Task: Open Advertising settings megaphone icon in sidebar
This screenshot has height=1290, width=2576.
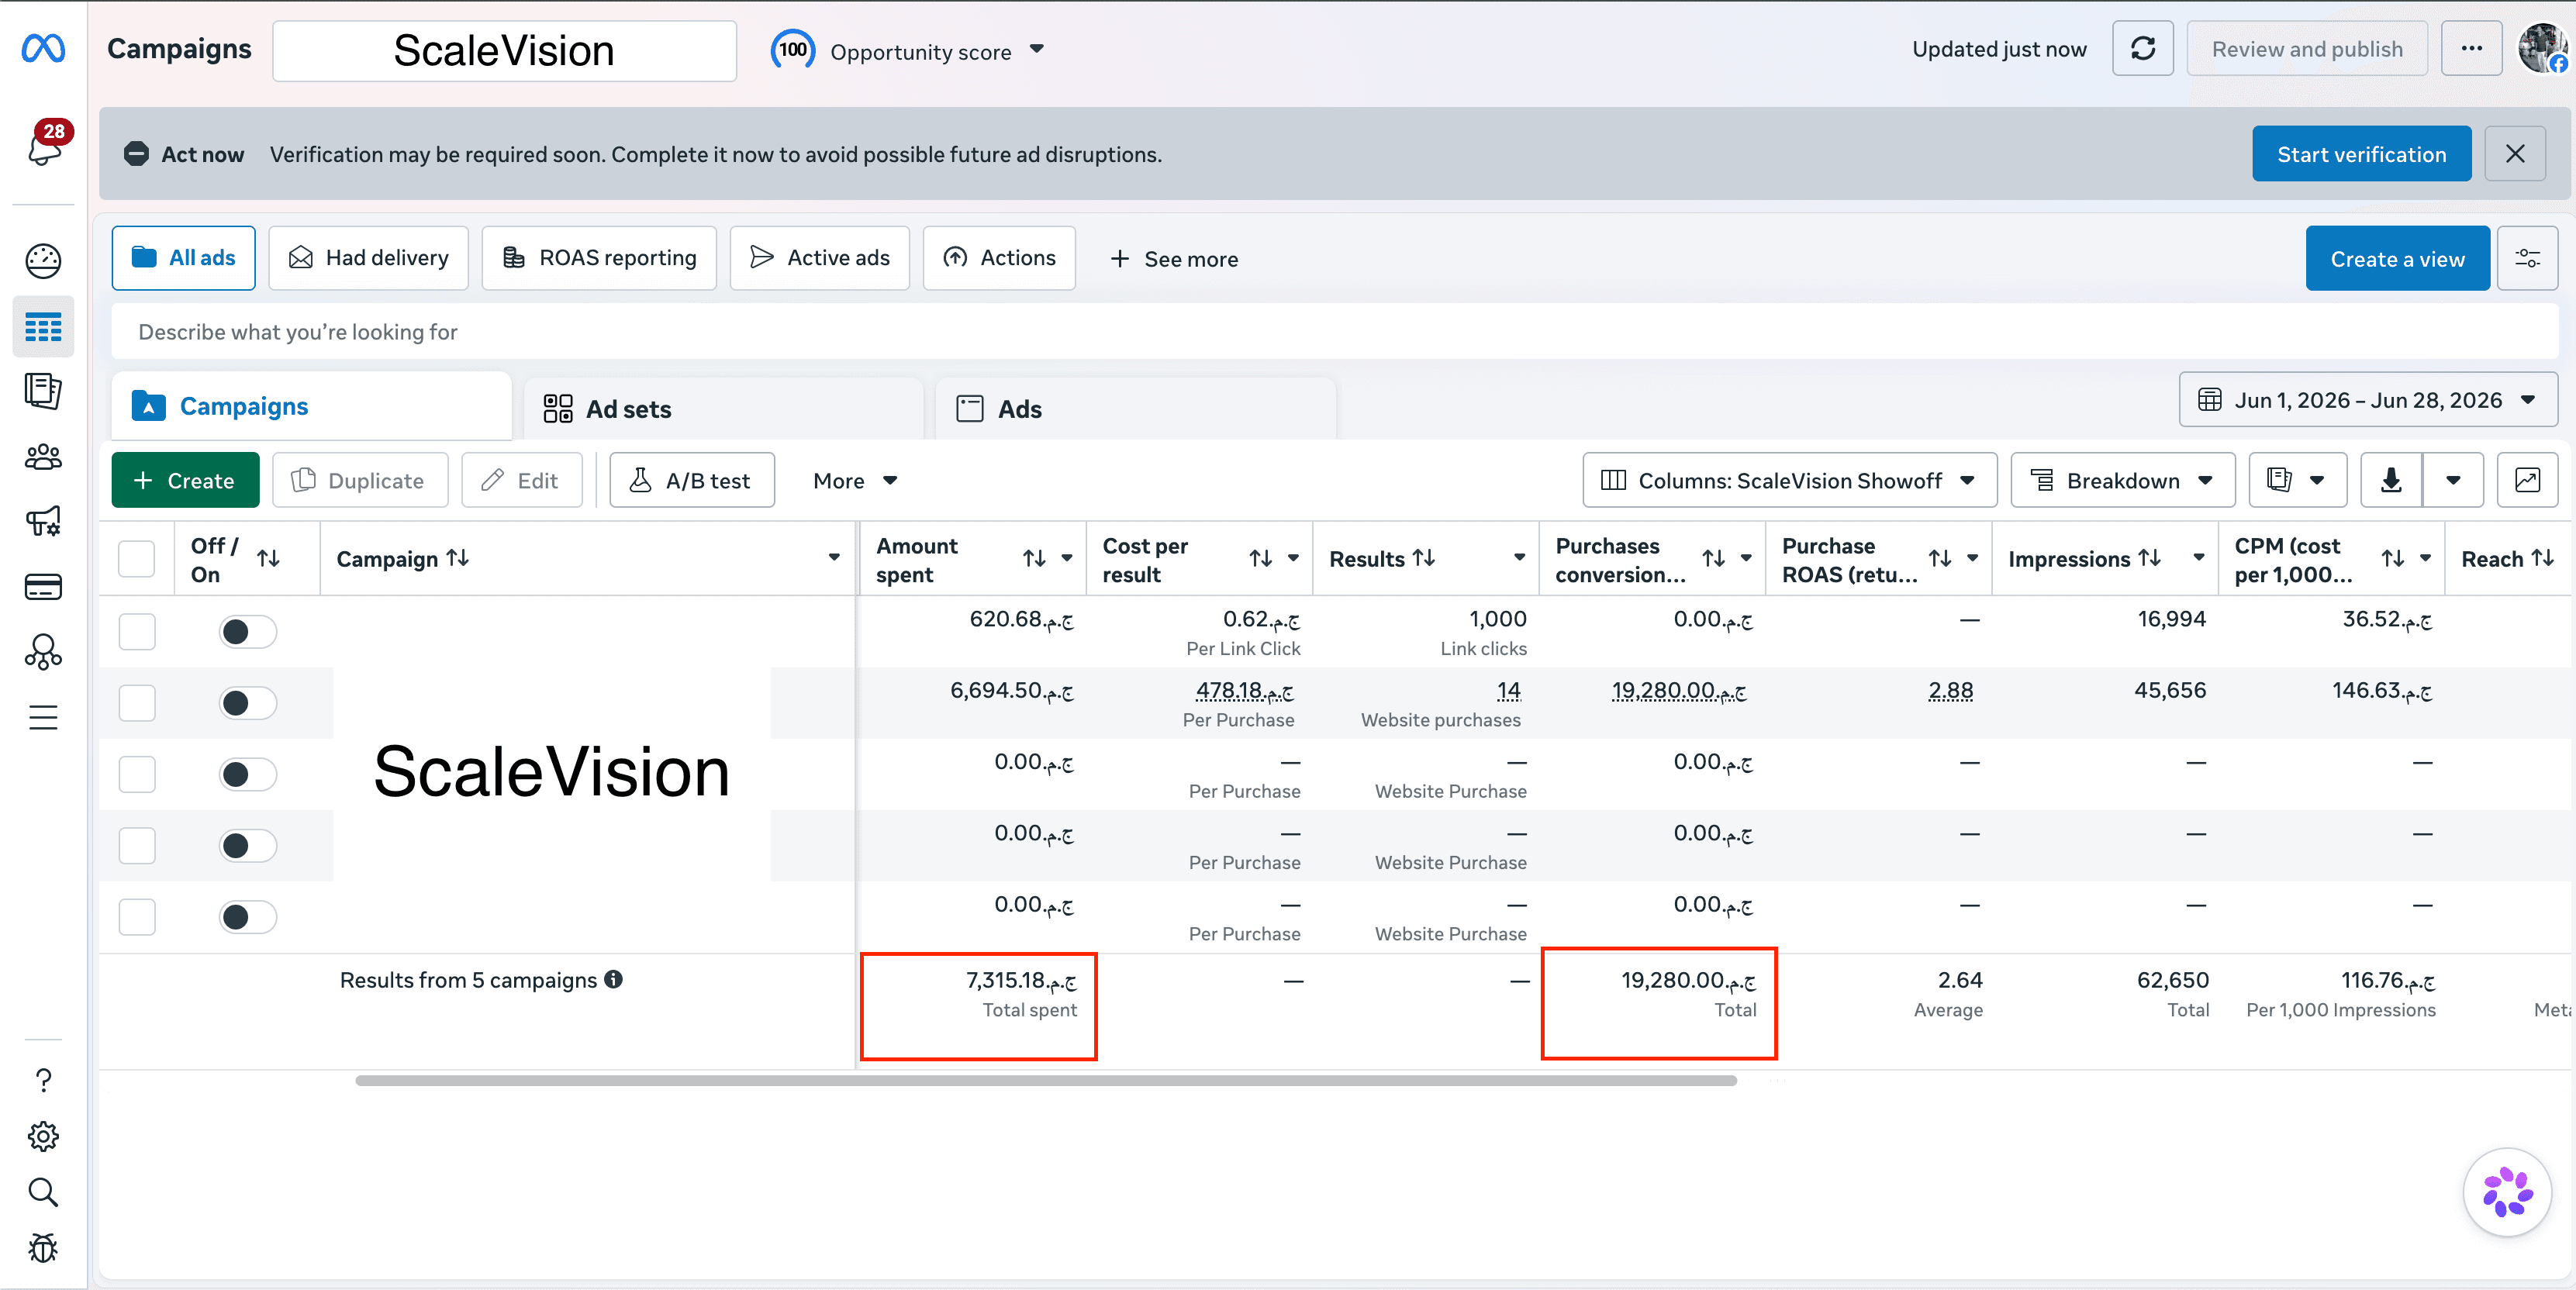Action: coord(43,521)
